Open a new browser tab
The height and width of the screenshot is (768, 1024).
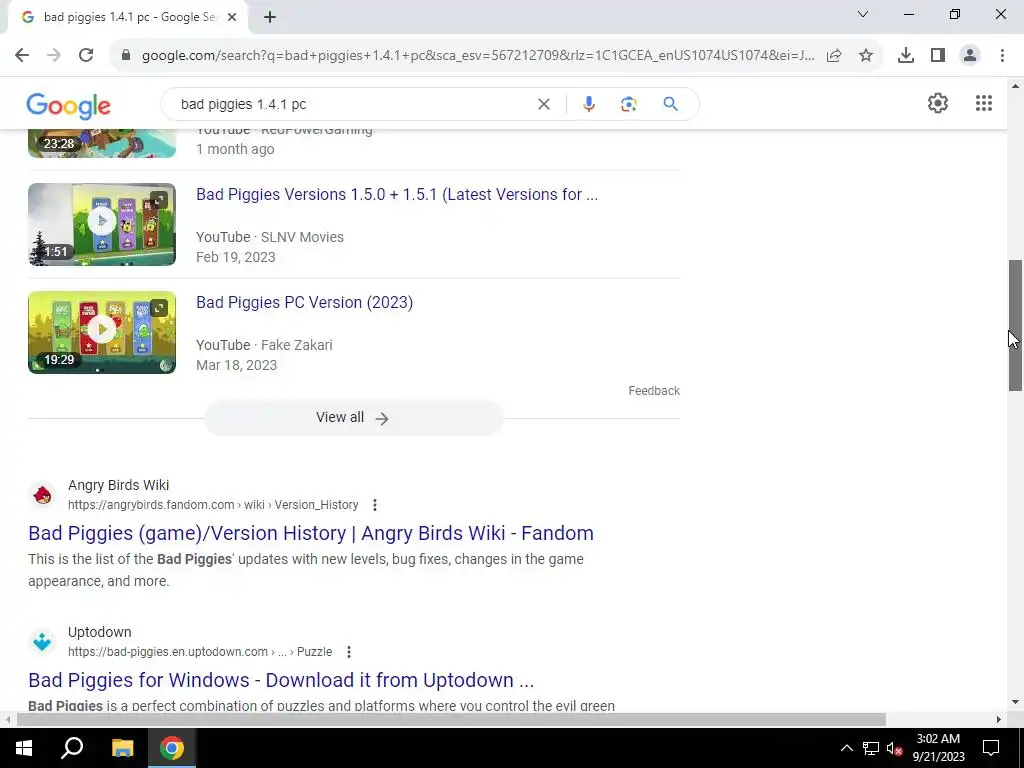click(x=270, y=17)
